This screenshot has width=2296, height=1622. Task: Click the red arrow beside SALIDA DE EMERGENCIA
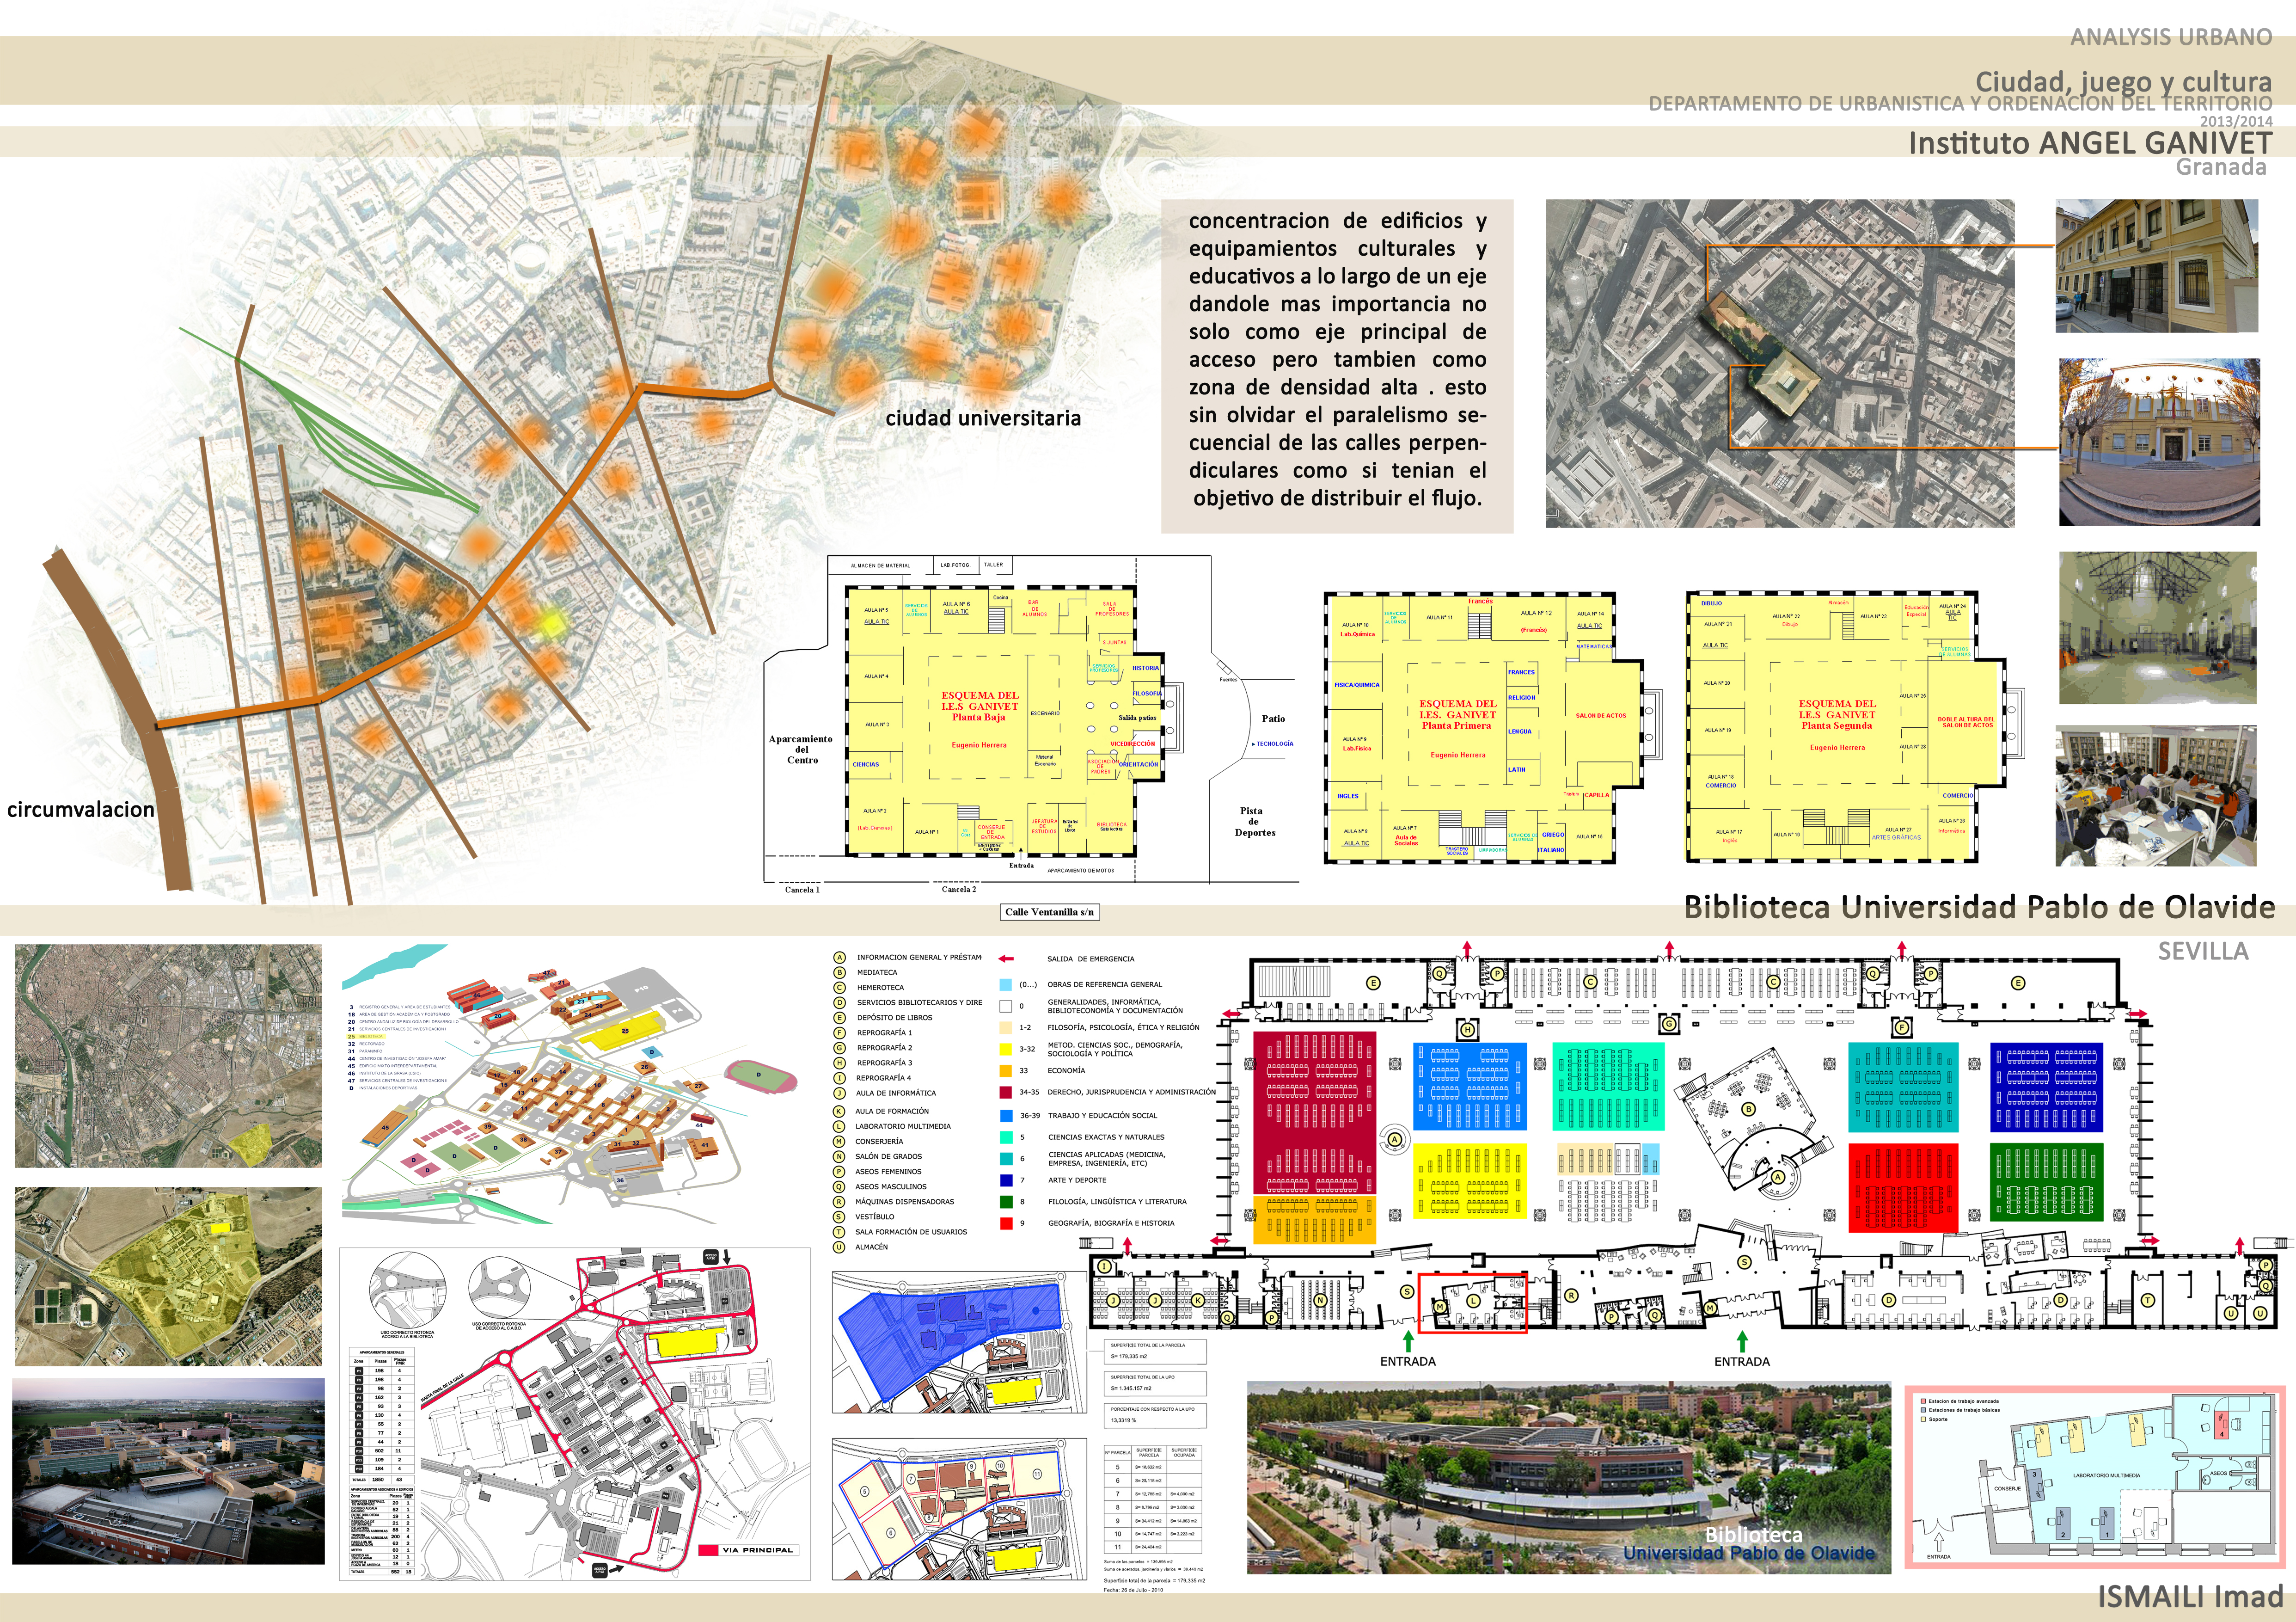1006,958
